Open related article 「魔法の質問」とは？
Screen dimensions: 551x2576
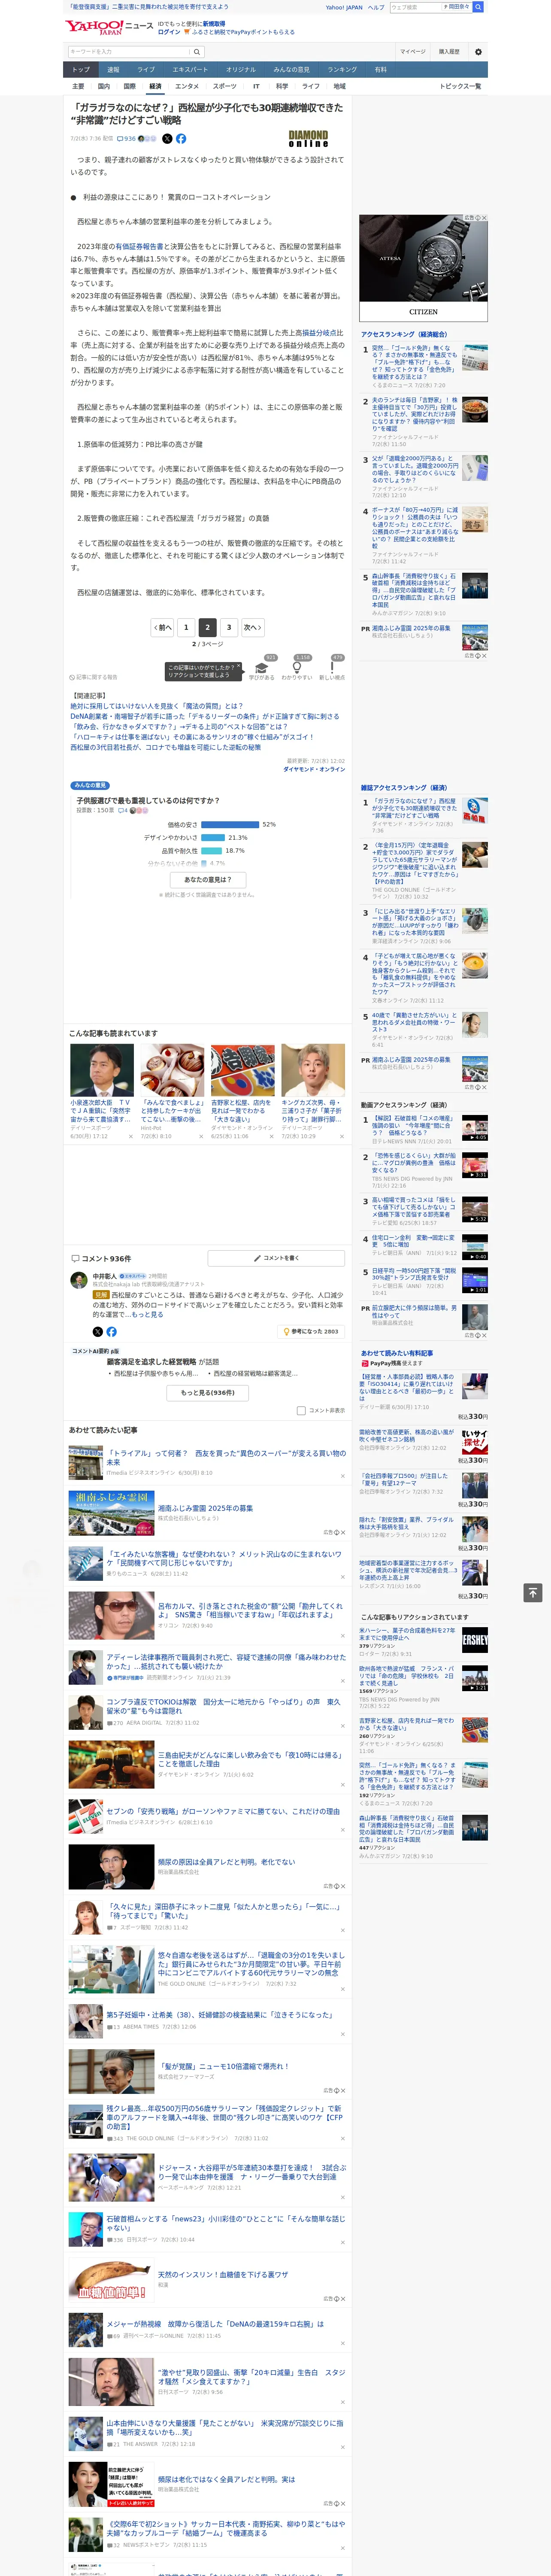pyautogui.click(x=156, y=706)
